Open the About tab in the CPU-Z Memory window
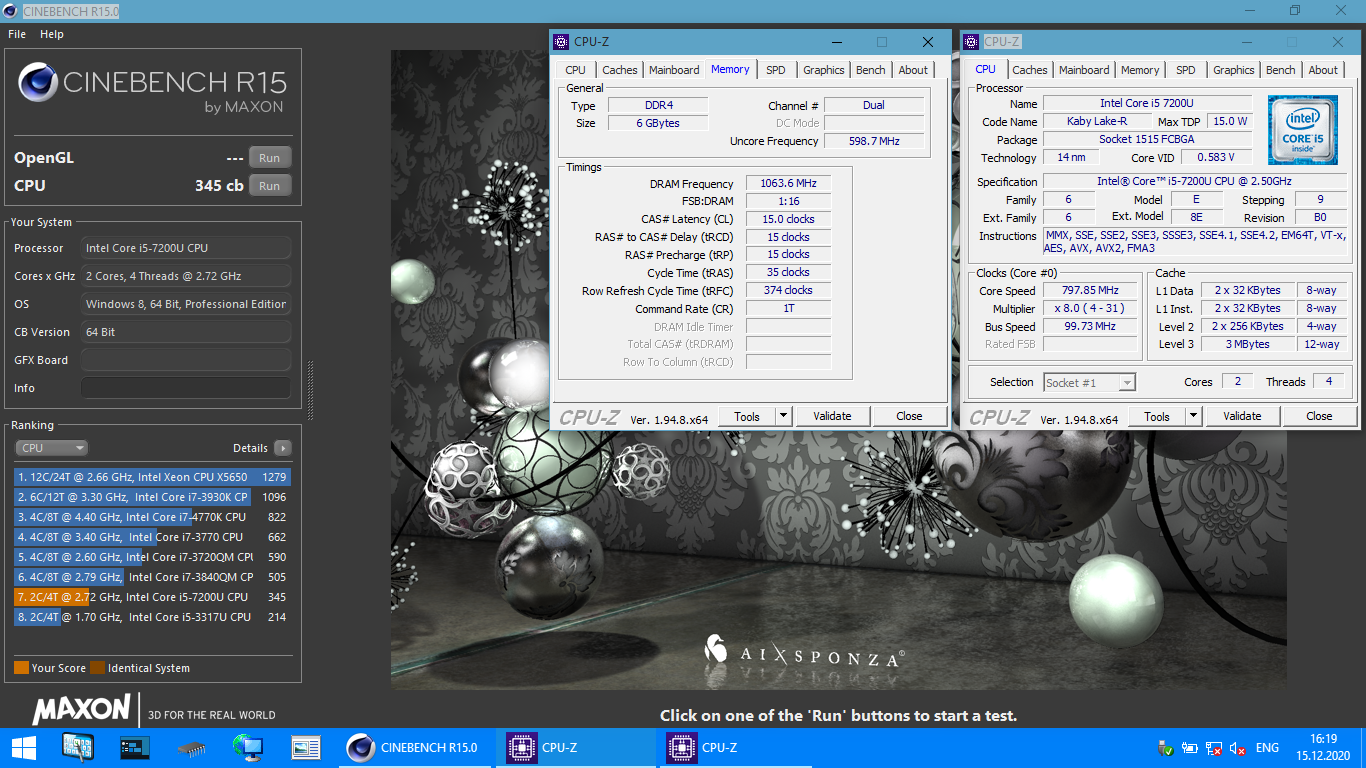Screen dimensions: 1366x768 [x=913, y=70]
